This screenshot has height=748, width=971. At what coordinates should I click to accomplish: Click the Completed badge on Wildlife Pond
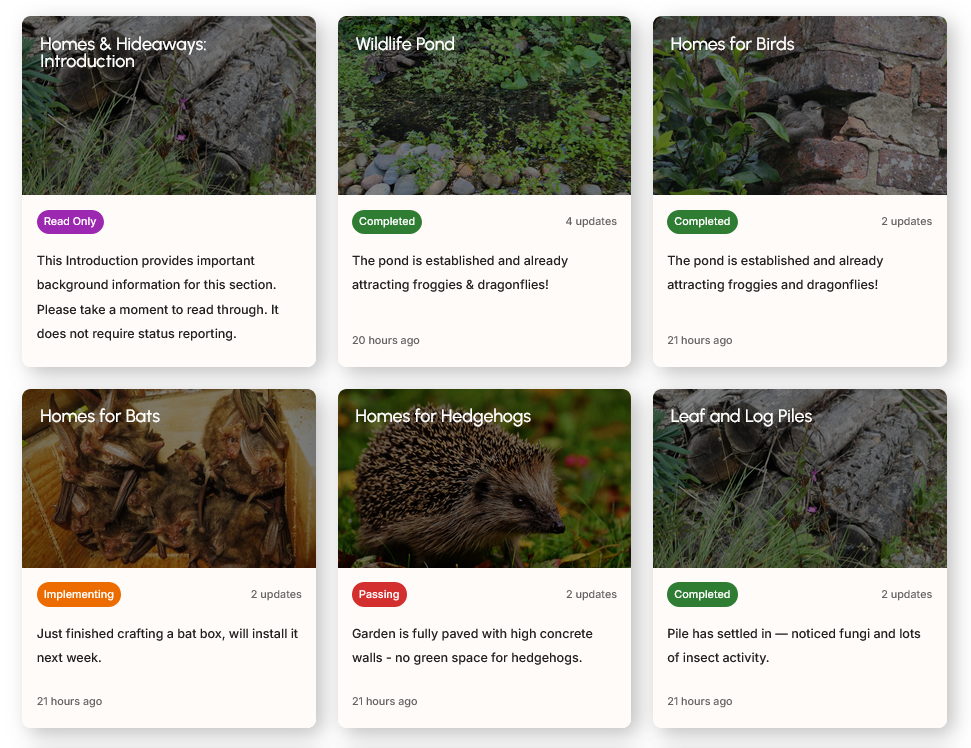tap(387, 222)
